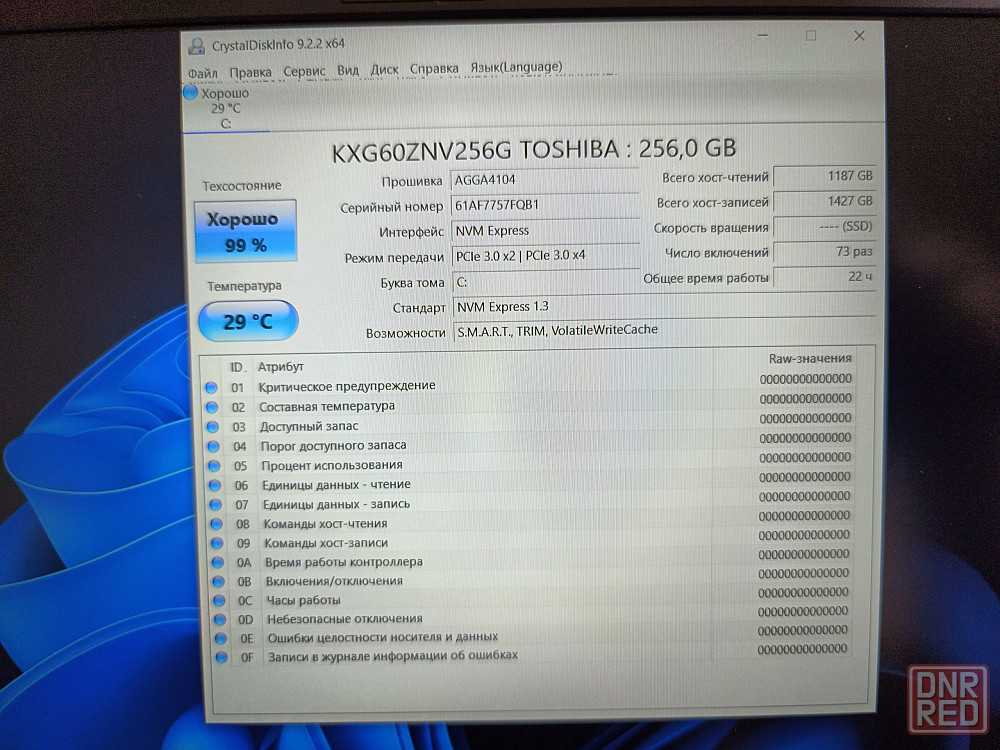Click status icon for Составная температура row
Viewport: 1000px width, 750px height.
click(x=212, y=407)
